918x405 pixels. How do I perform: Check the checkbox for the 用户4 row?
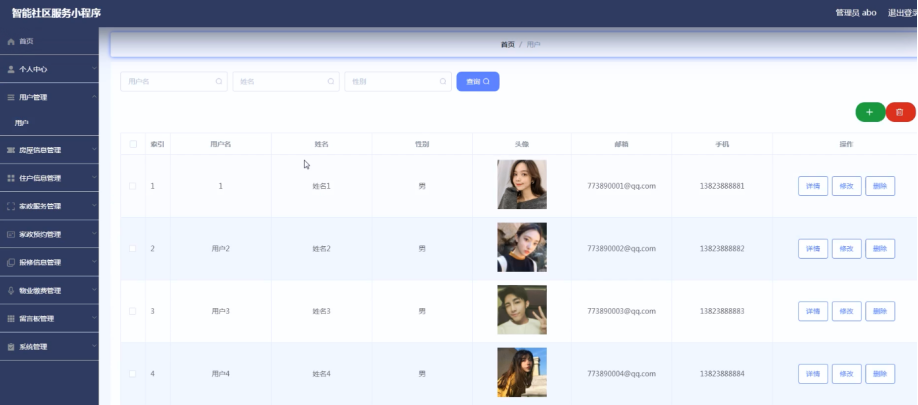132,374
